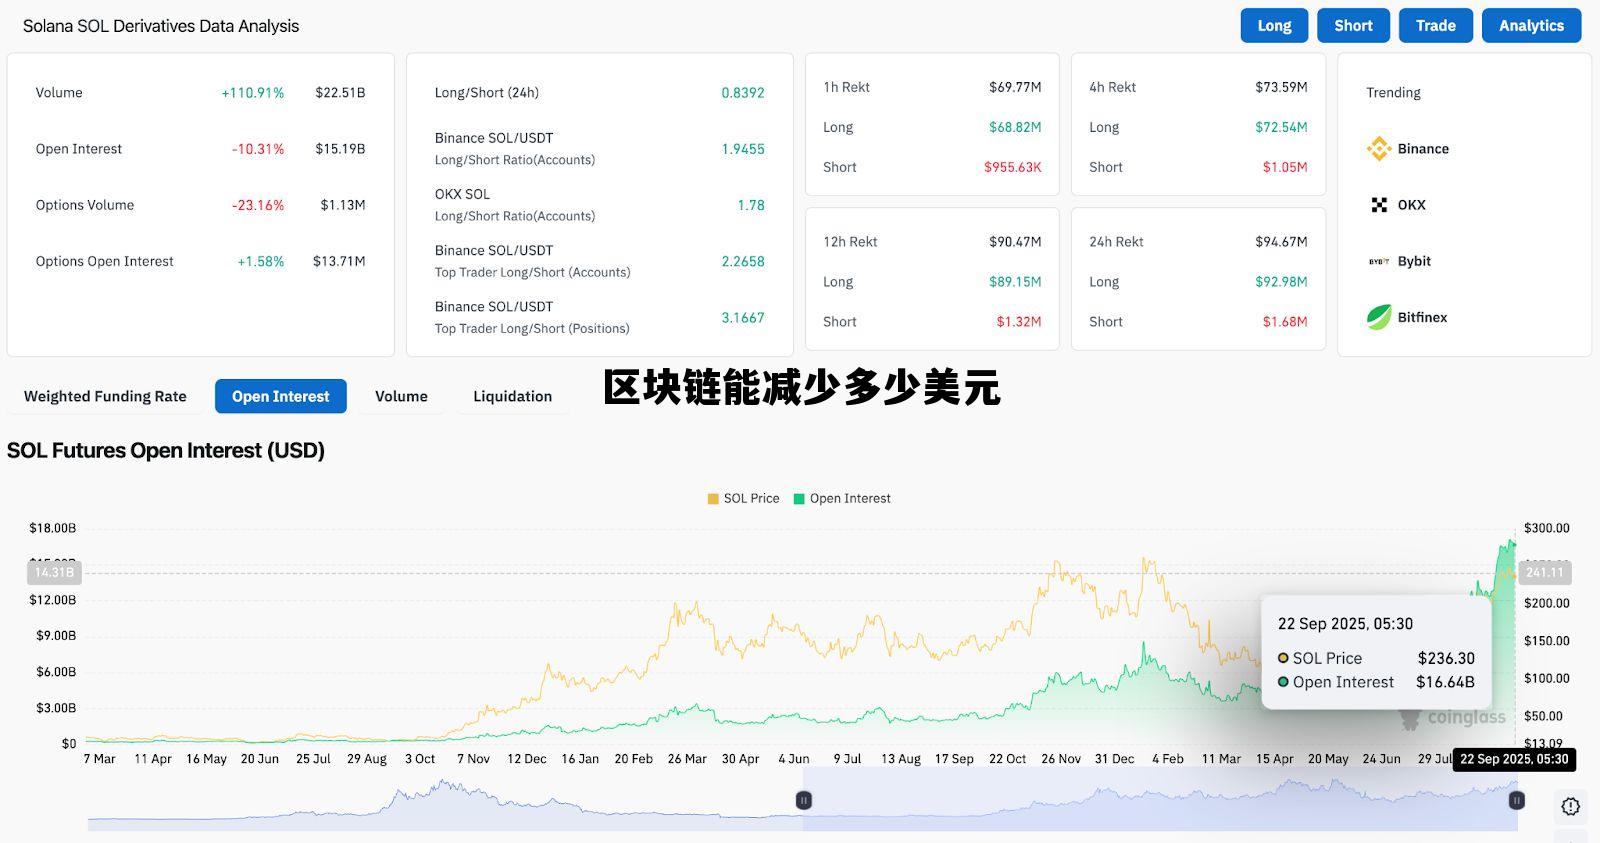Screen dimensions: 1600x843
Task: Click 24h Rekt Short value $1.68M
Action: [1285, 322]
